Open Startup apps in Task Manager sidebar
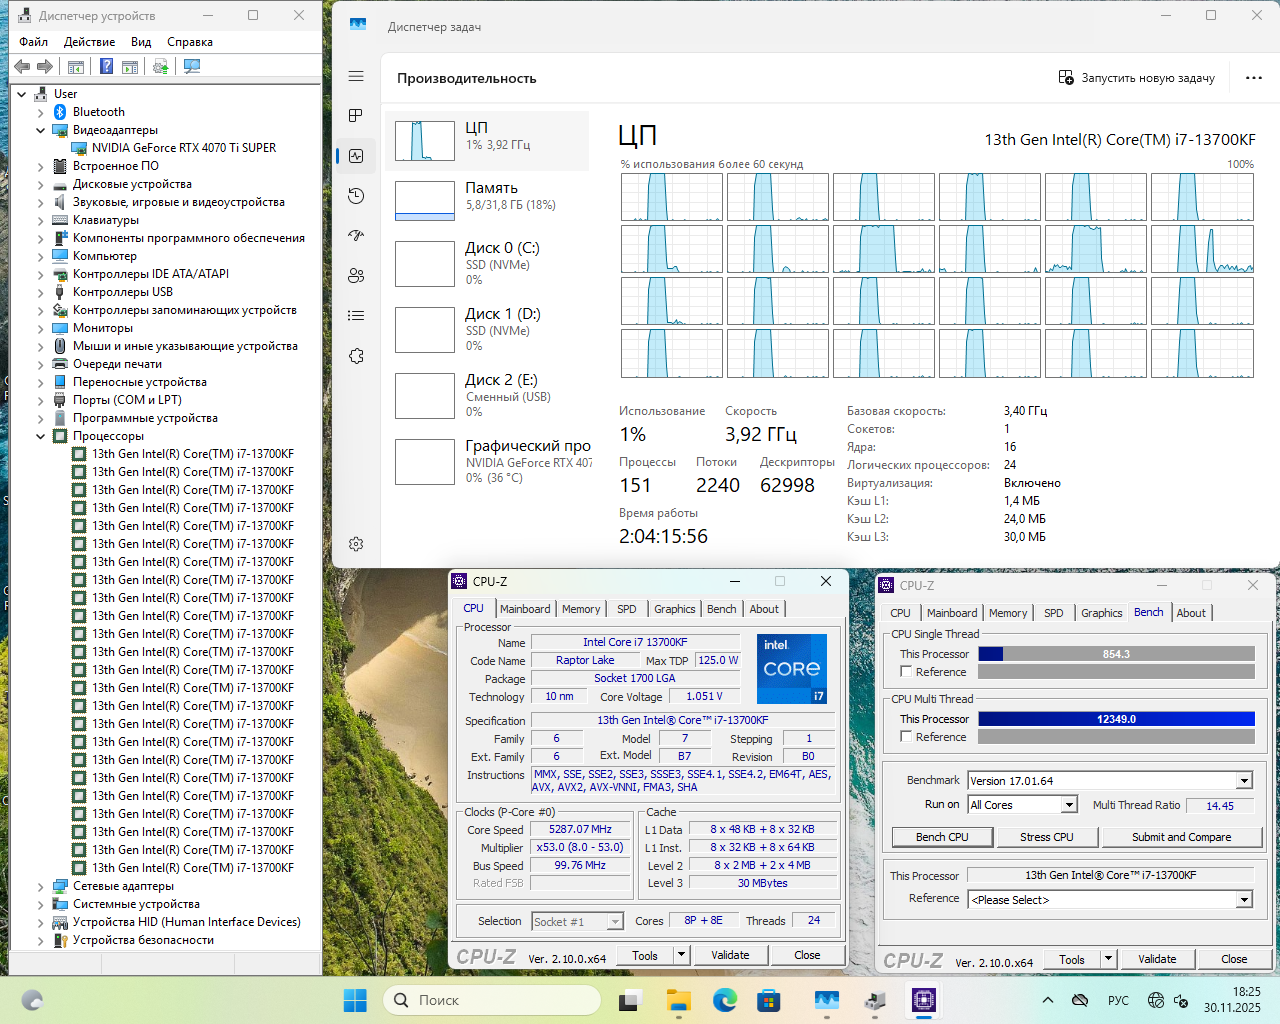This screenshot has width=1280, height=1024. pyautogui.click(x=356, y=236)
